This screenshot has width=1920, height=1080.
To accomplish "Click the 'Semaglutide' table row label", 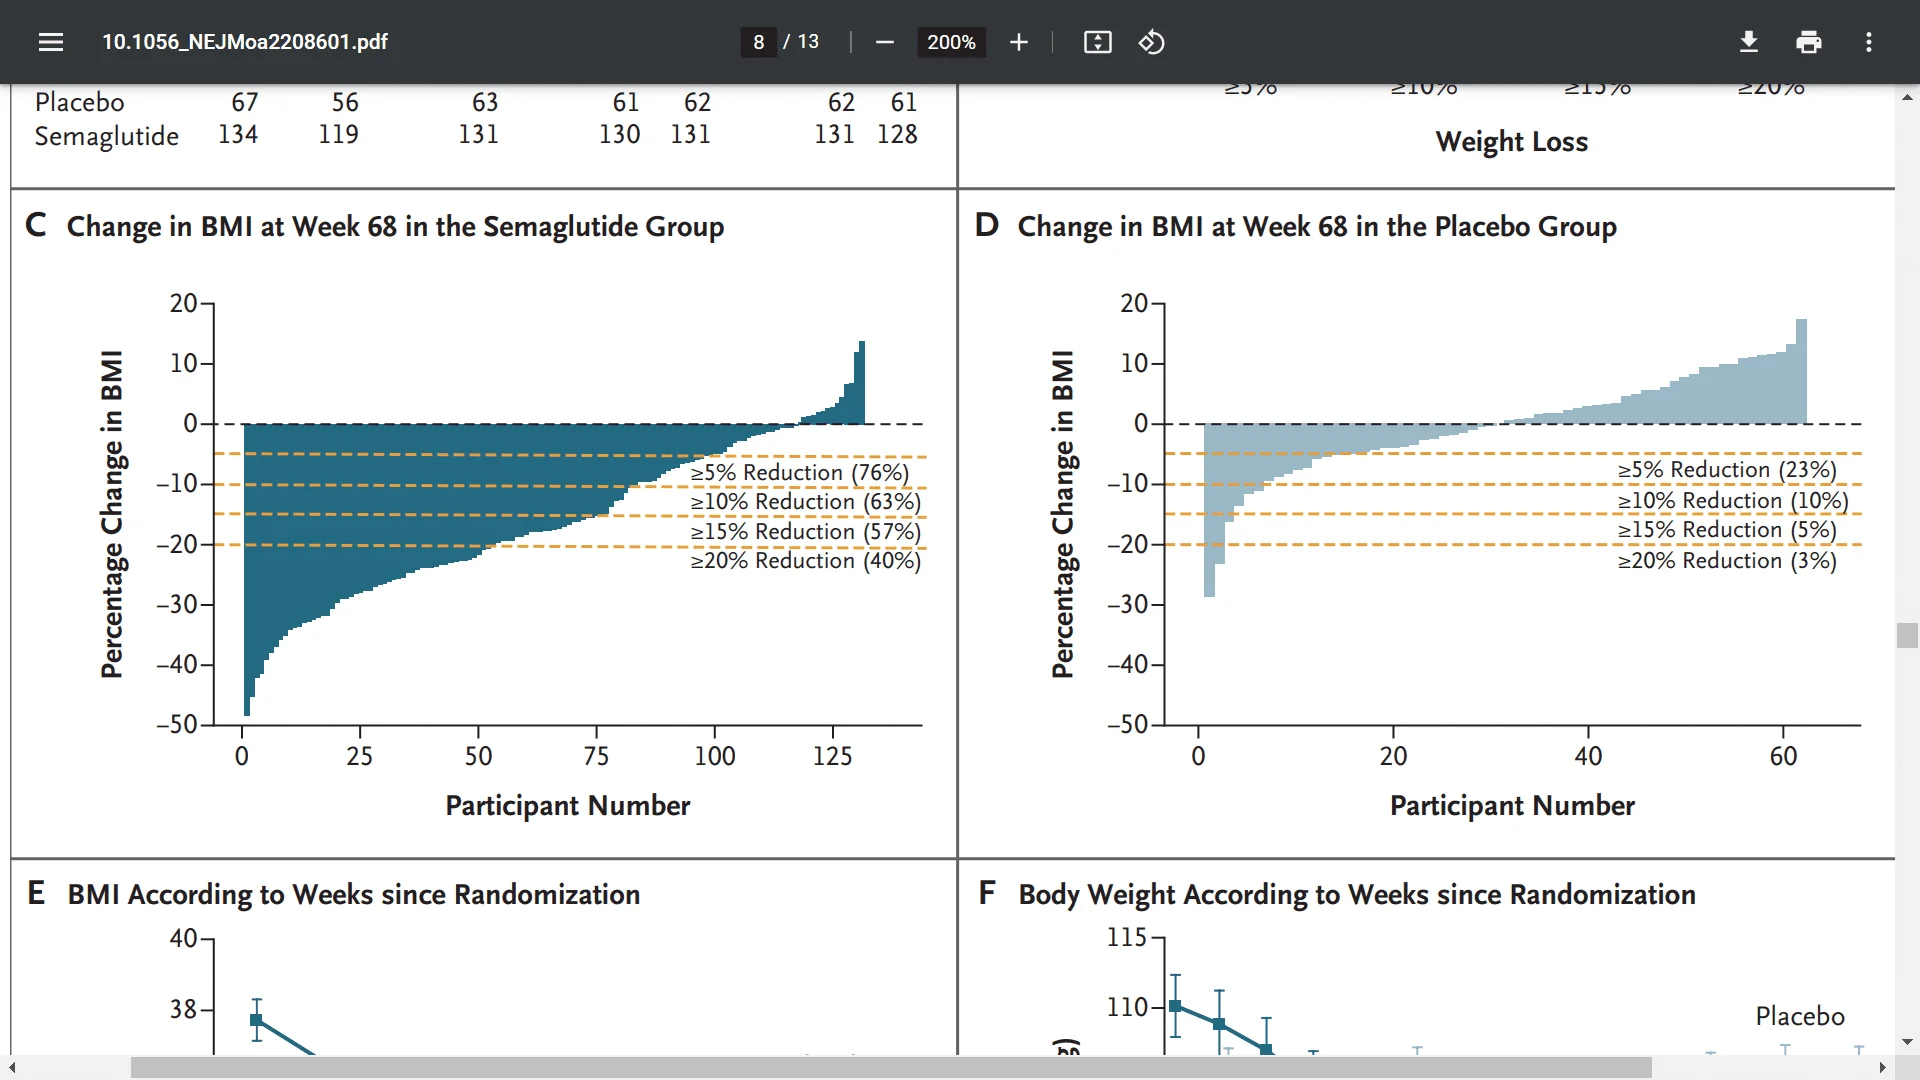I will coord(107,136).
